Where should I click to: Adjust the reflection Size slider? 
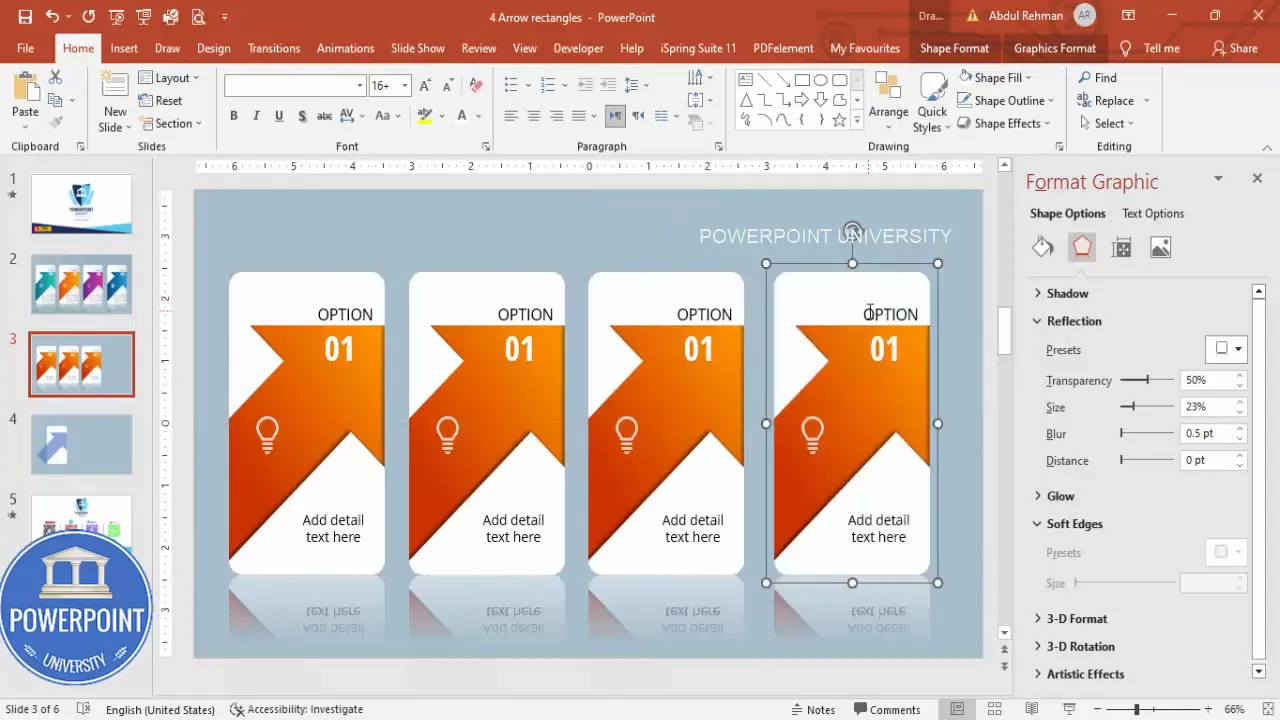coord(1147,407)
